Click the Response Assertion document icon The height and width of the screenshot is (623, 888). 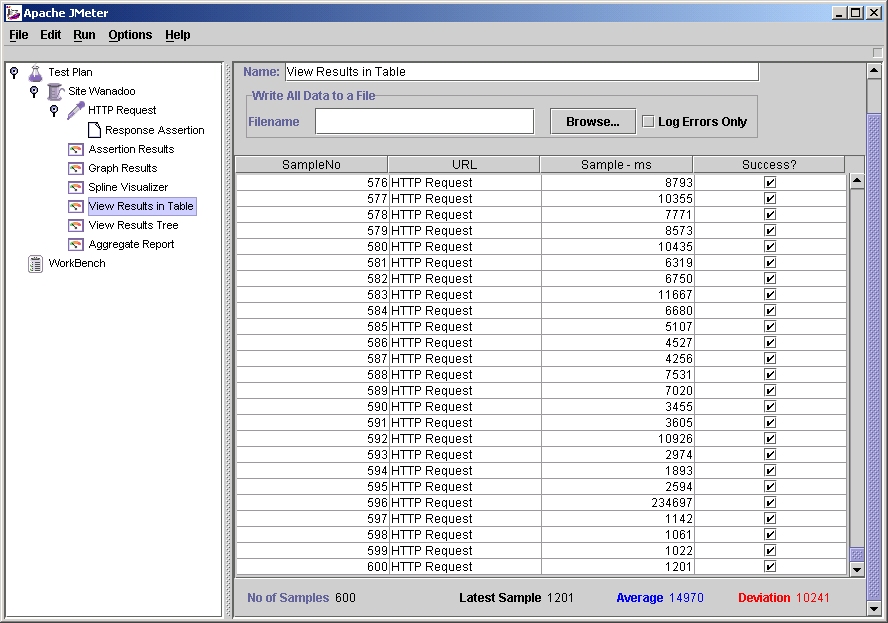point(94,130)
